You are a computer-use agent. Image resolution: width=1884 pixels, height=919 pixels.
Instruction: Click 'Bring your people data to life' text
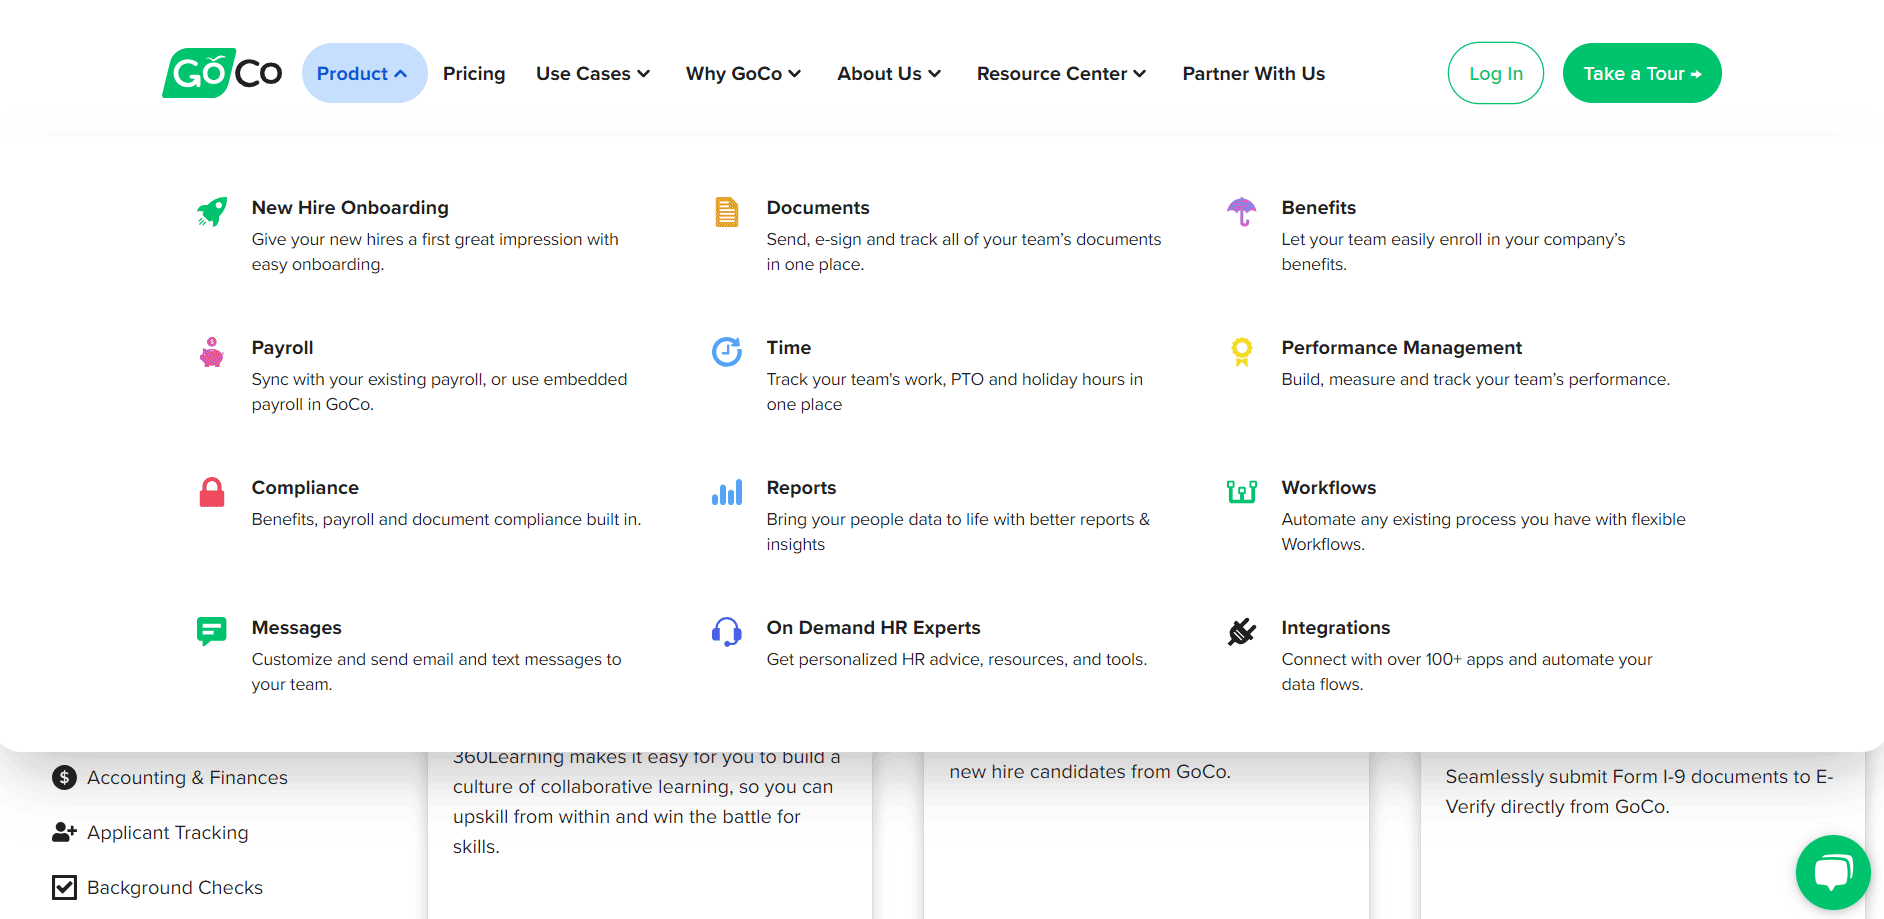tap(958, 531)
